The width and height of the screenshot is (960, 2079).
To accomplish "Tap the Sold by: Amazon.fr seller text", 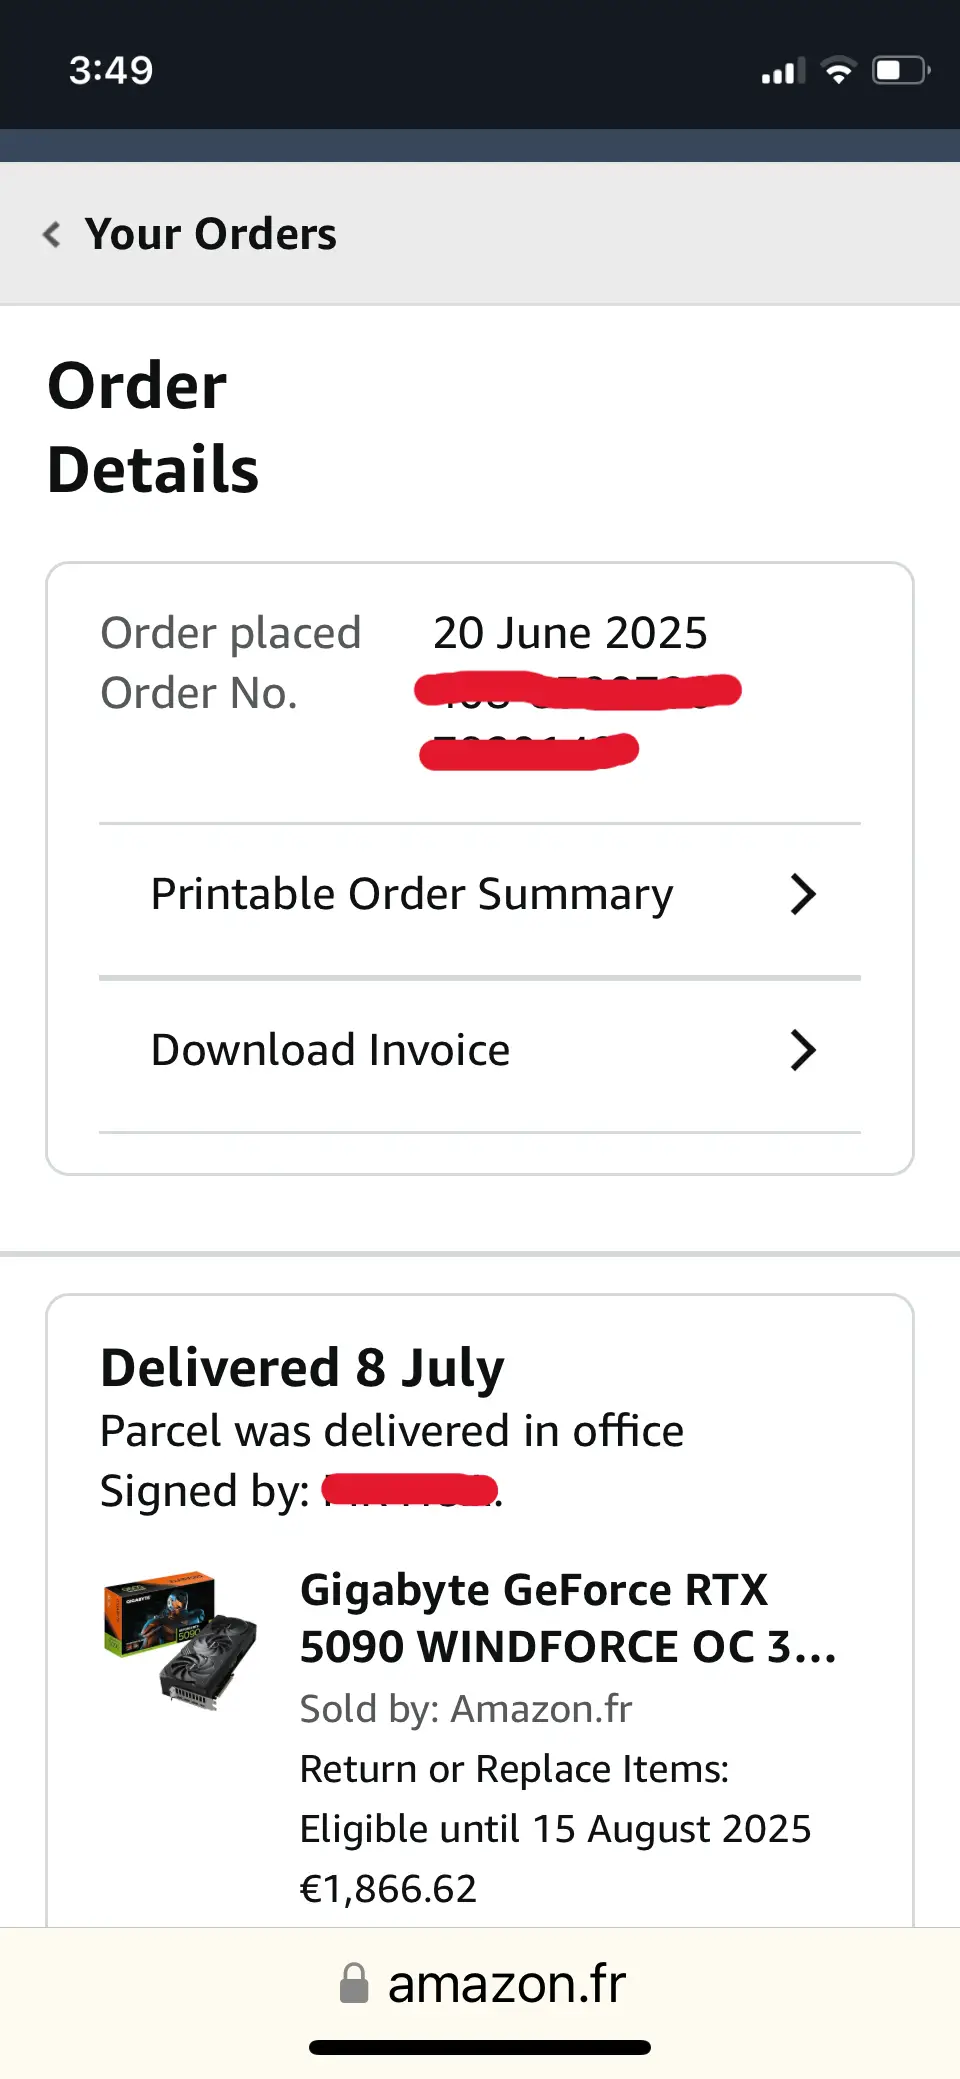I will (466, 1710).
